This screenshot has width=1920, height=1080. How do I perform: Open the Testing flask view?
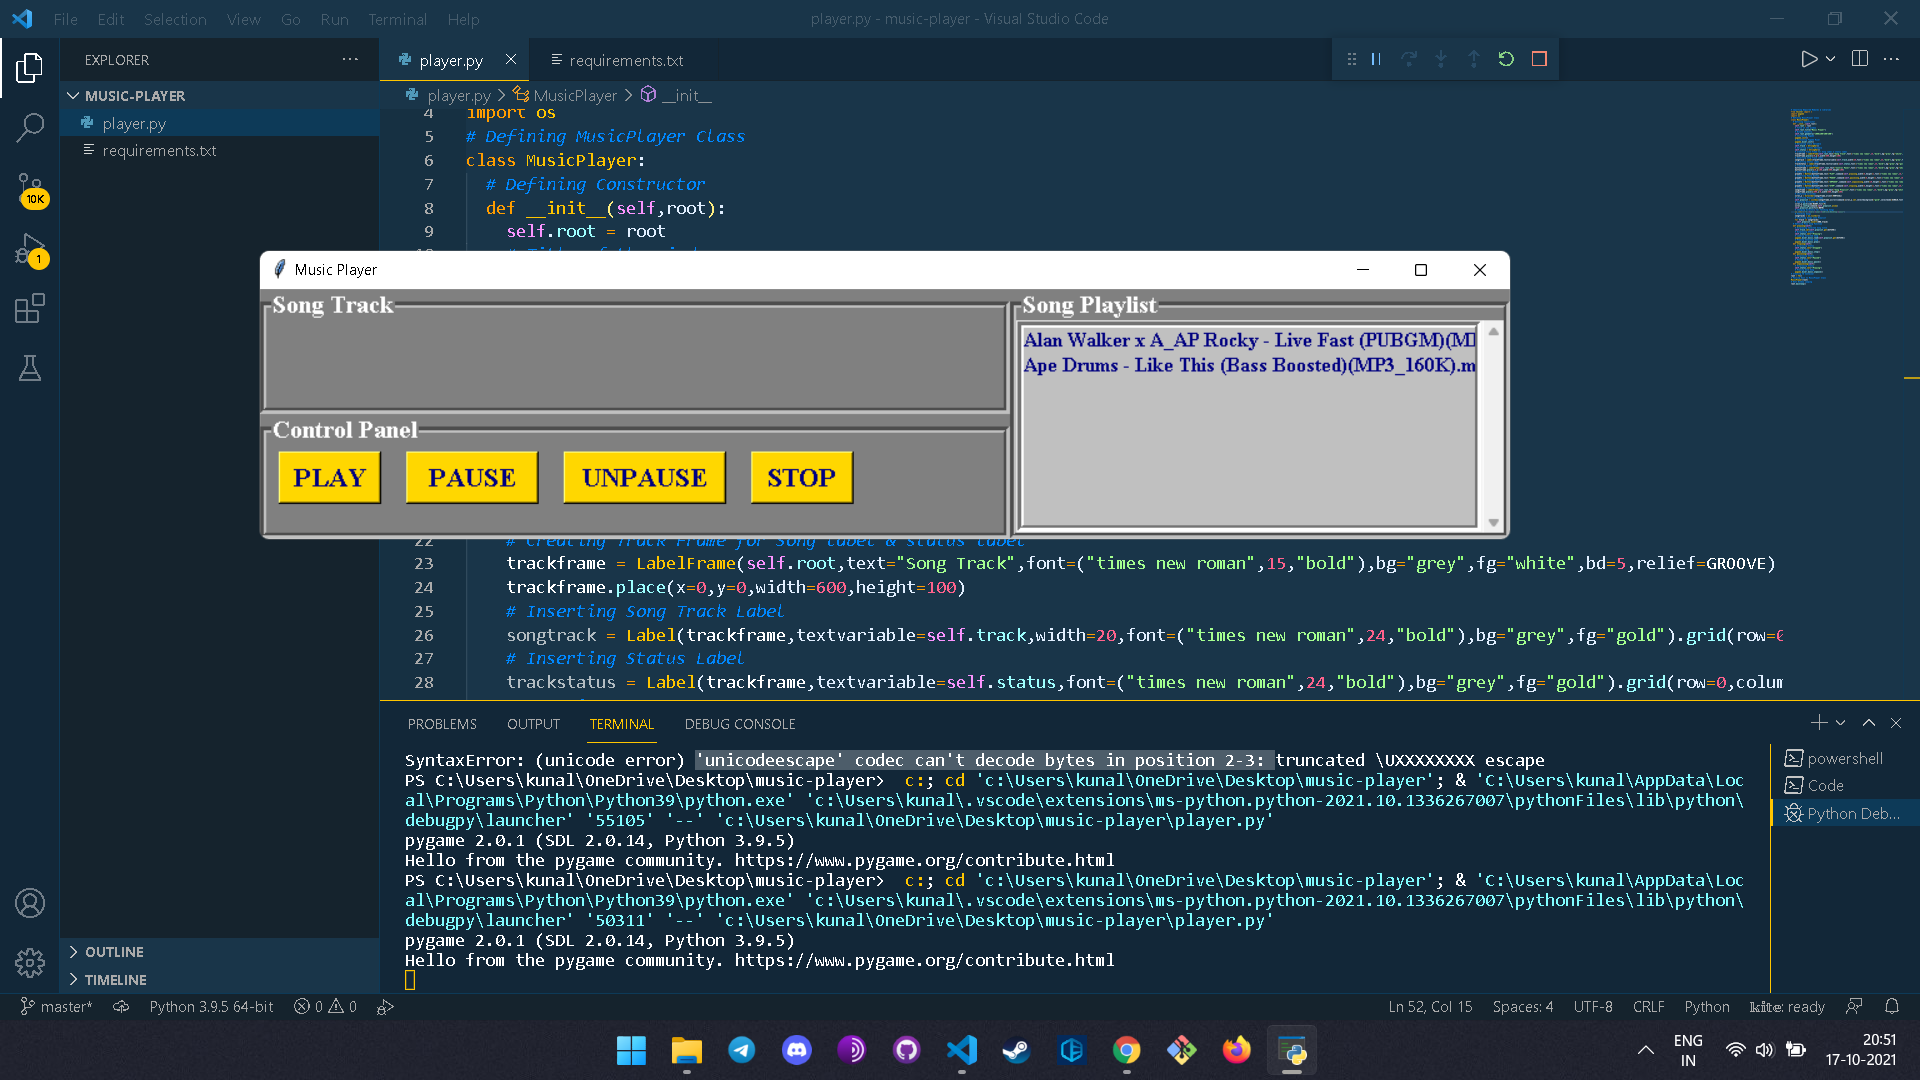pos(30,368)
